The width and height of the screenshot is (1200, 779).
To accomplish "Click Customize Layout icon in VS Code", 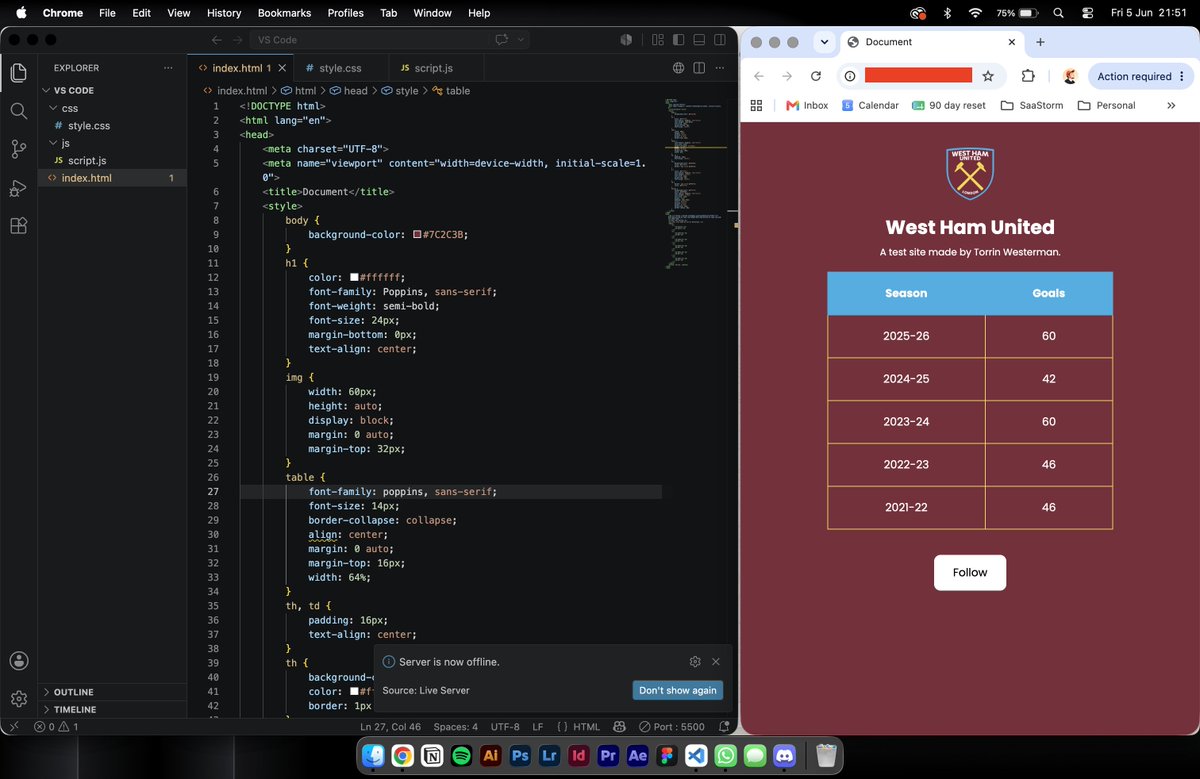I will 657,40.
